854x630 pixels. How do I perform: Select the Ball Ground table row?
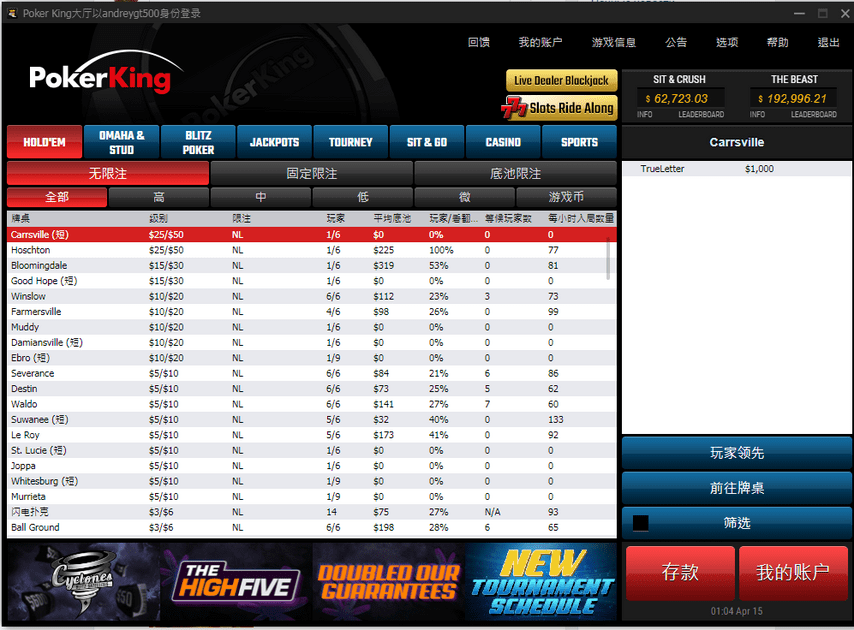312,528
